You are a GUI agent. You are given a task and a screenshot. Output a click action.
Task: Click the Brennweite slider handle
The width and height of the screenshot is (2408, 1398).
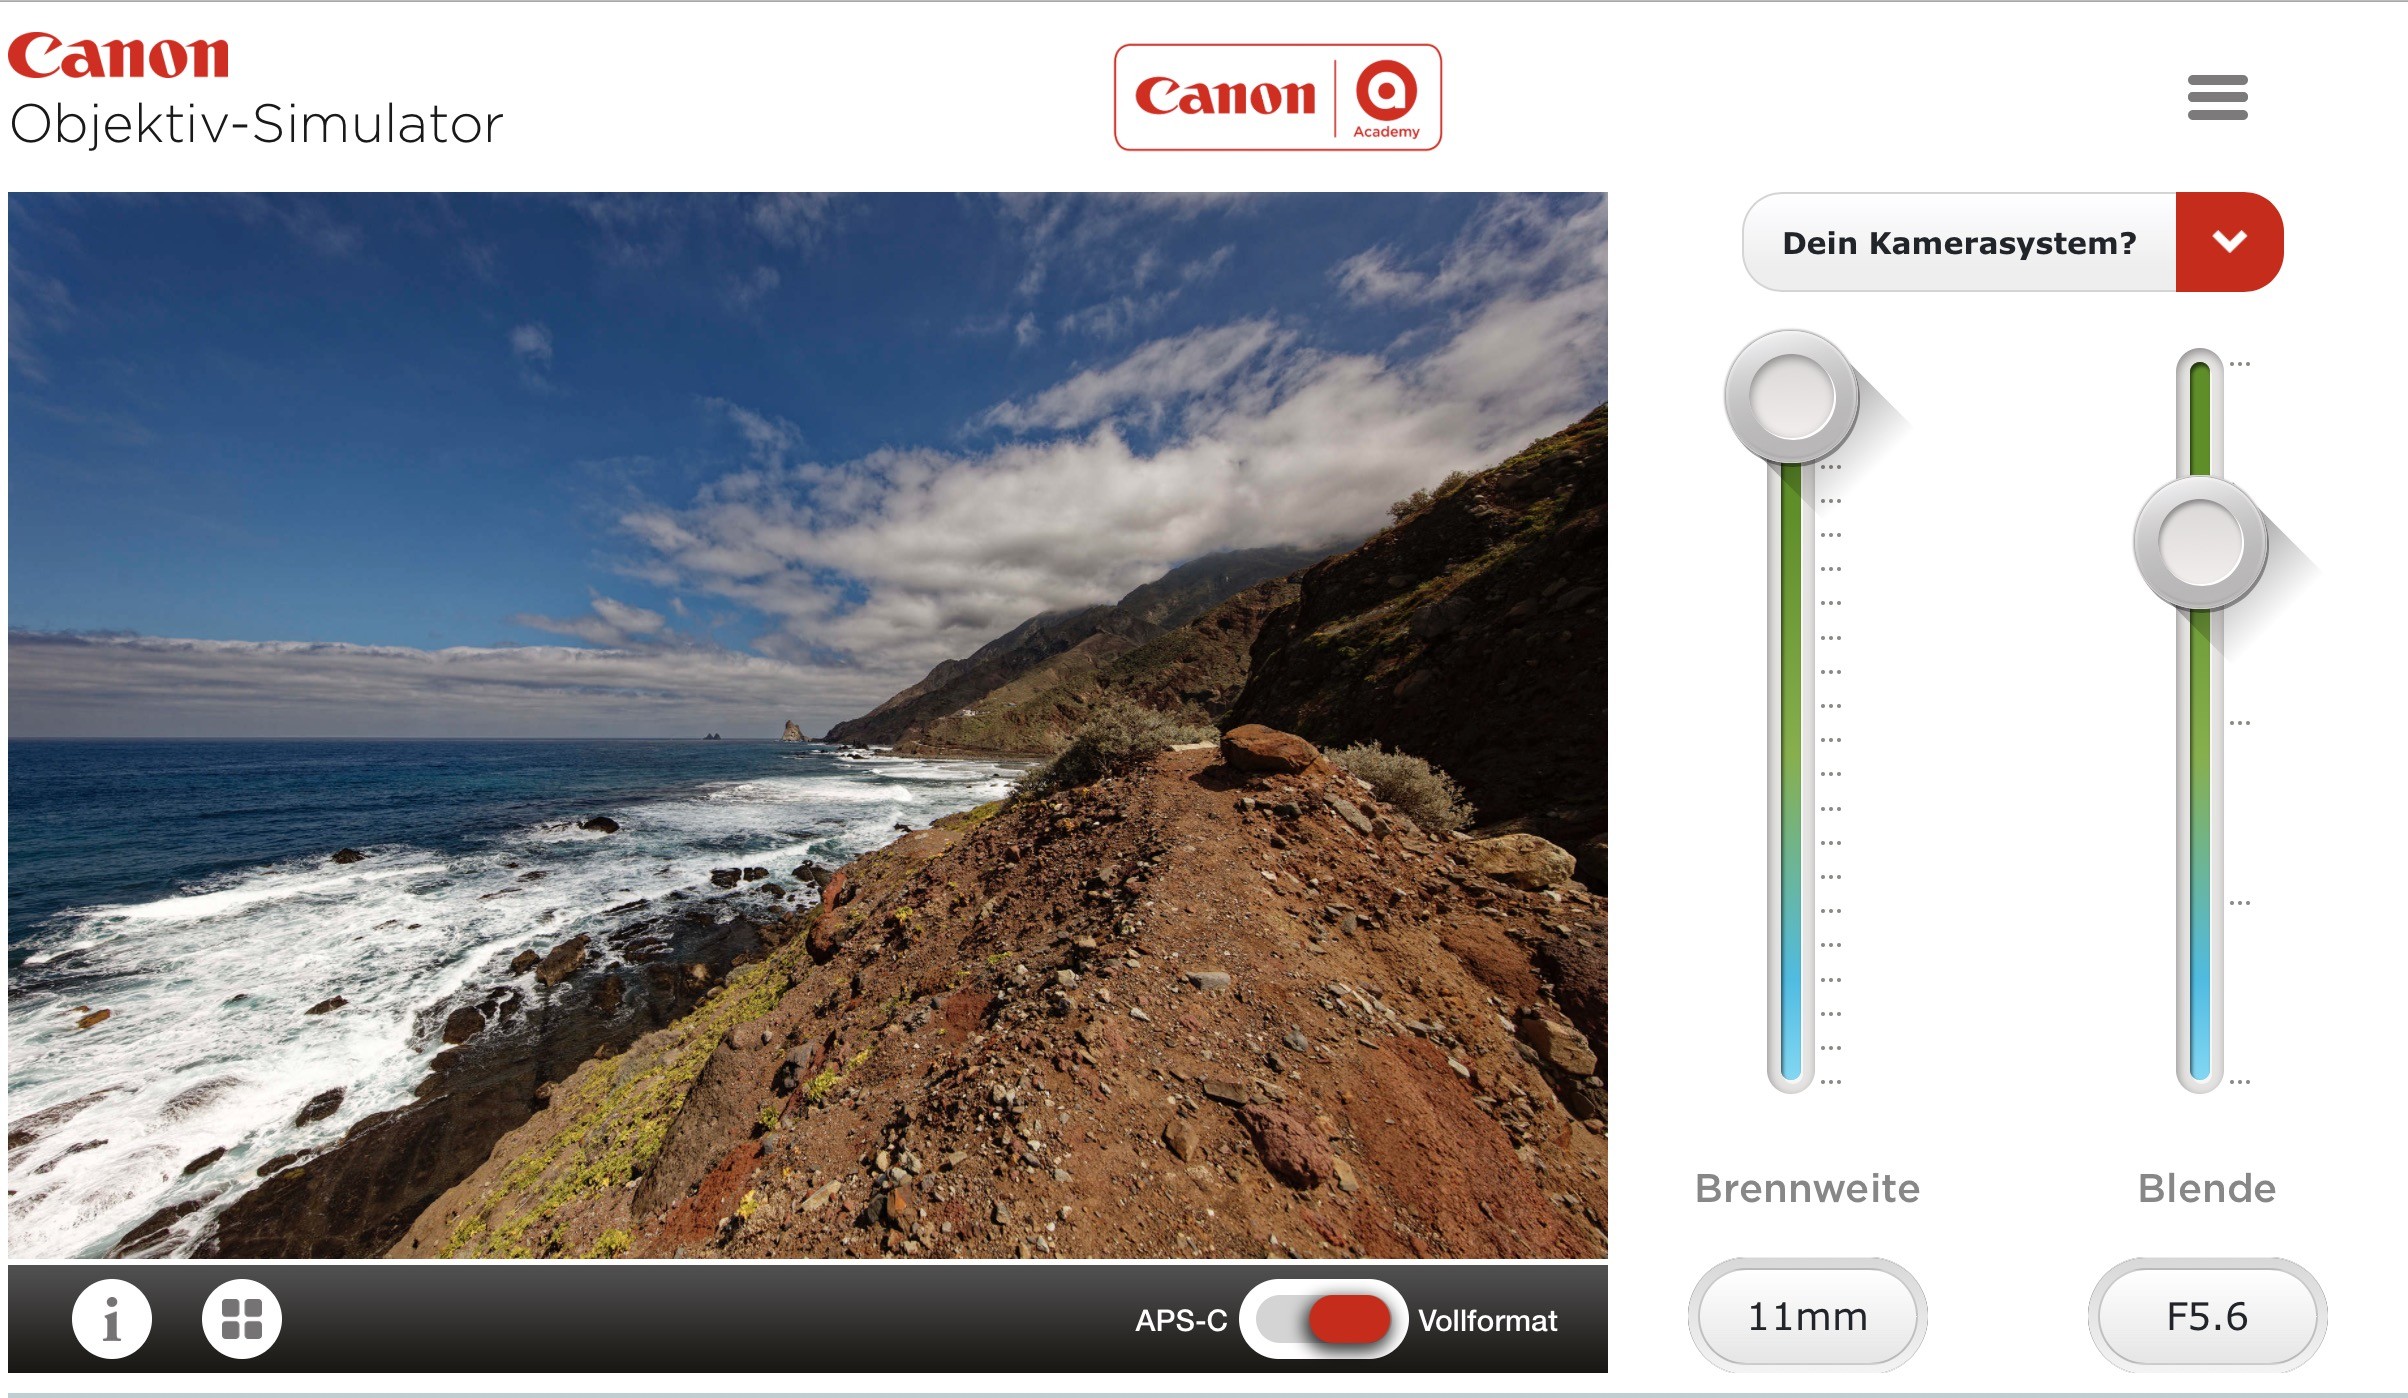point(1792,397)
